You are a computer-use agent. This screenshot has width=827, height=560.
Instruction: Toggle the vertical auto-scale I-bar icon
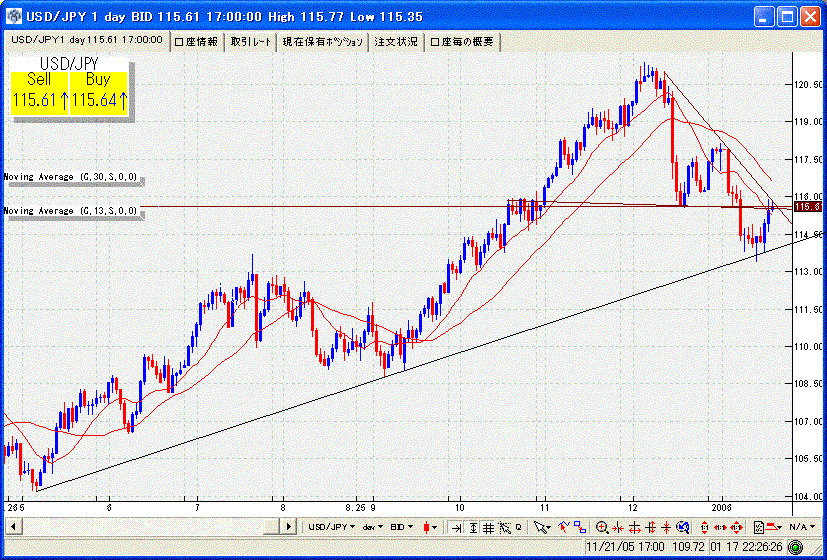(x=473, y=527)
